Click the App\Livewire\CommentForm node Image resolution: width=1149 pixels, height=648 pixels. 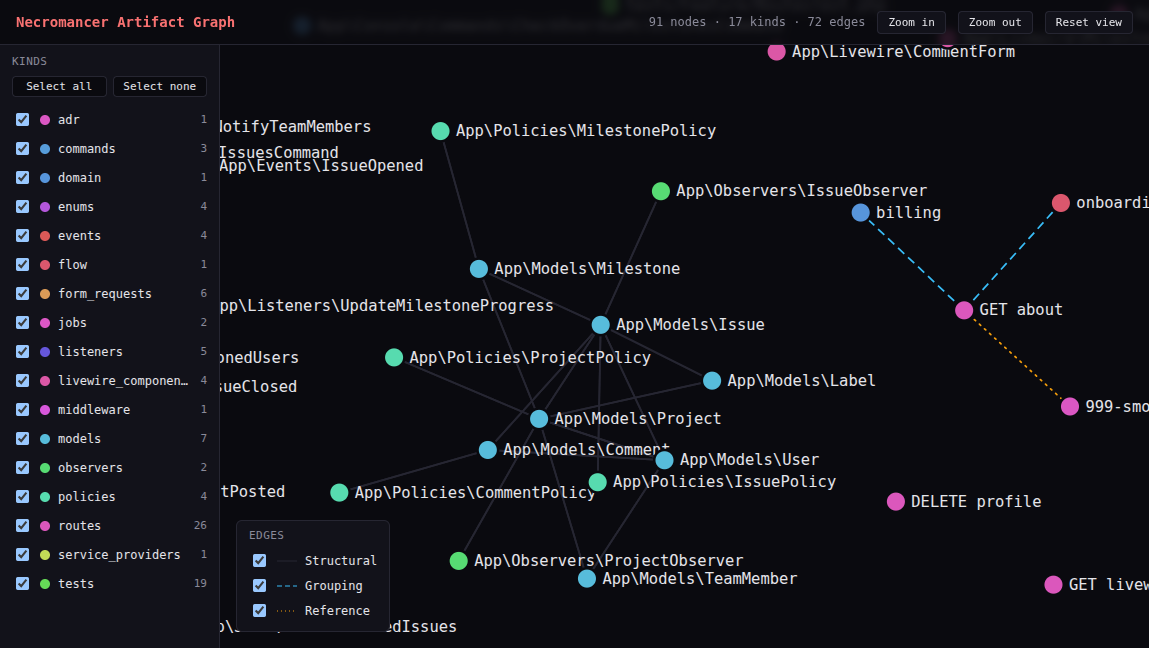[x=776, y=51]
